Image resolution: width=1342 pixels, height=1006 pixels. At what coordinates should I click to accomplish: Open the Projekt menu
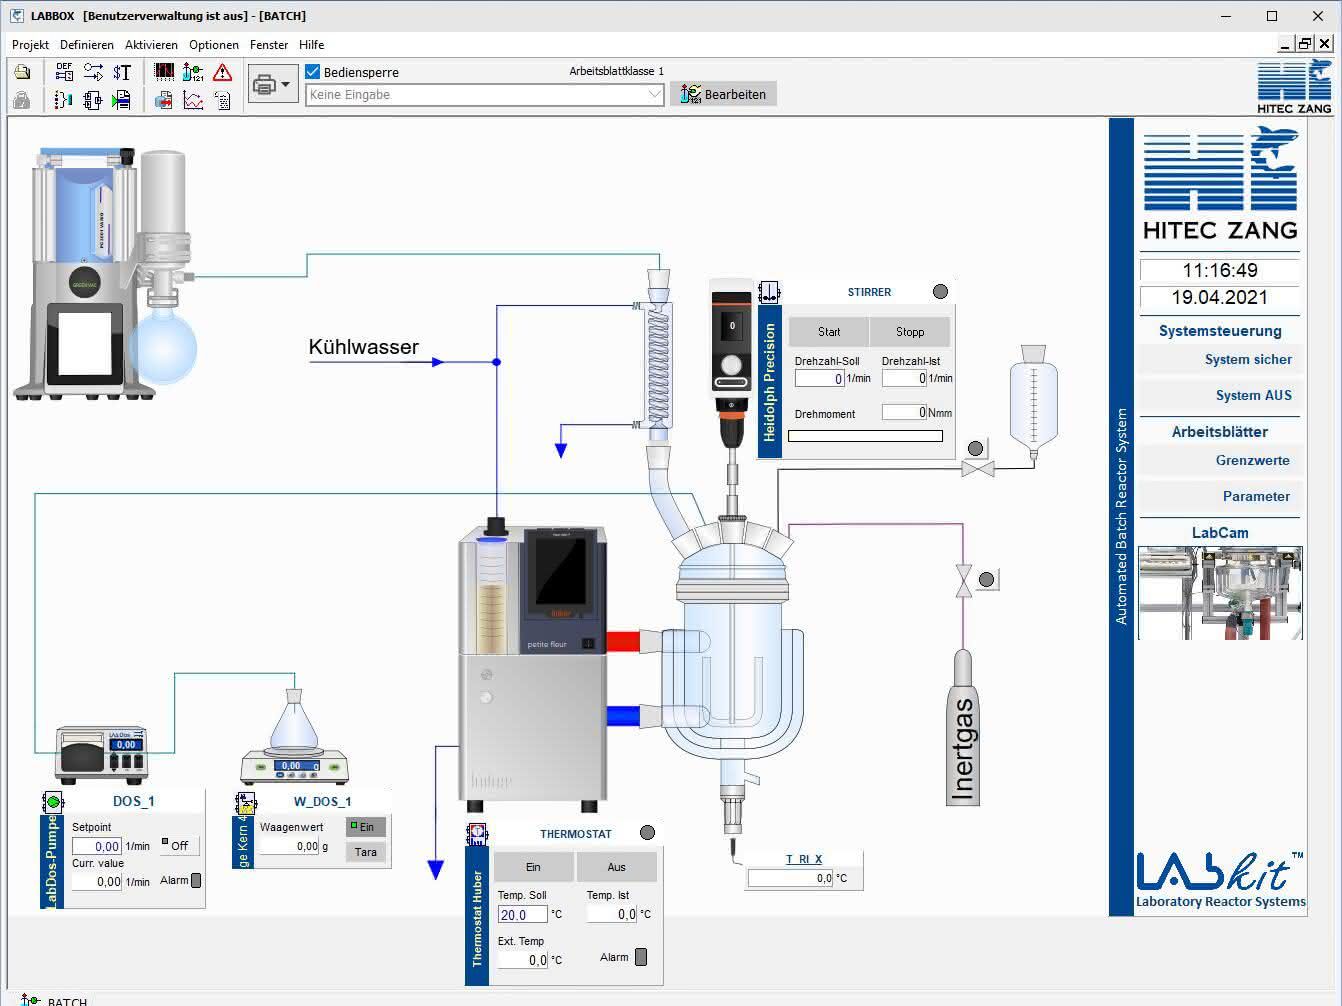point(30,45)
